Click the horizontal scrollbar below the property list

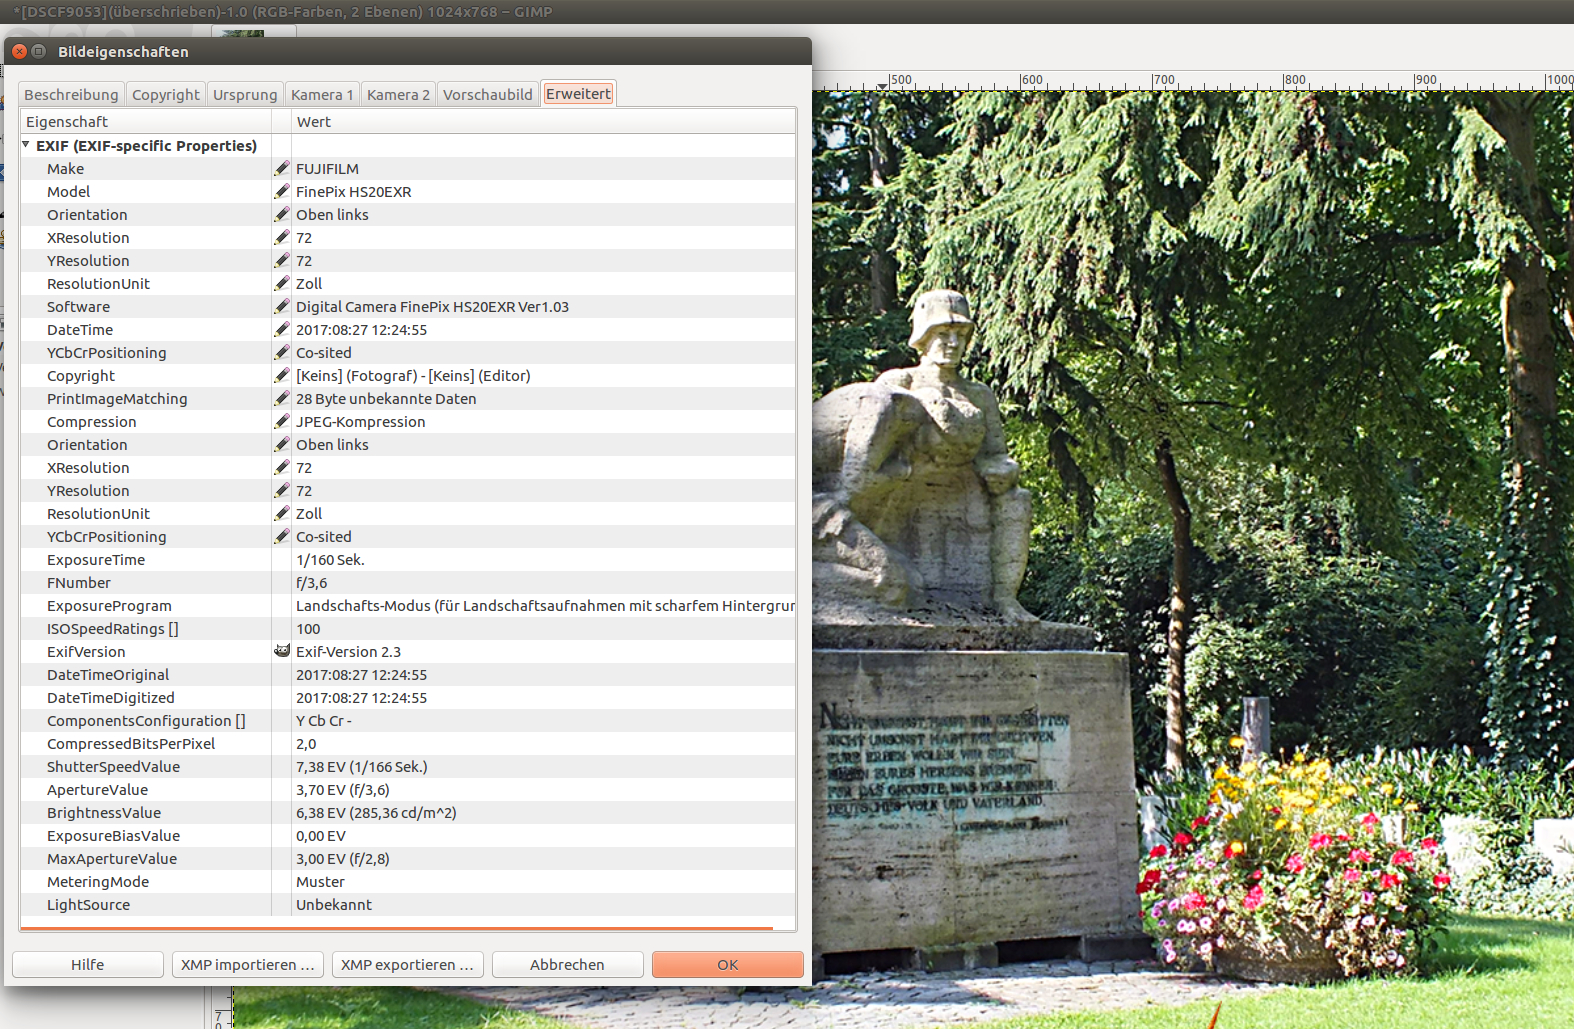(397, 928)
